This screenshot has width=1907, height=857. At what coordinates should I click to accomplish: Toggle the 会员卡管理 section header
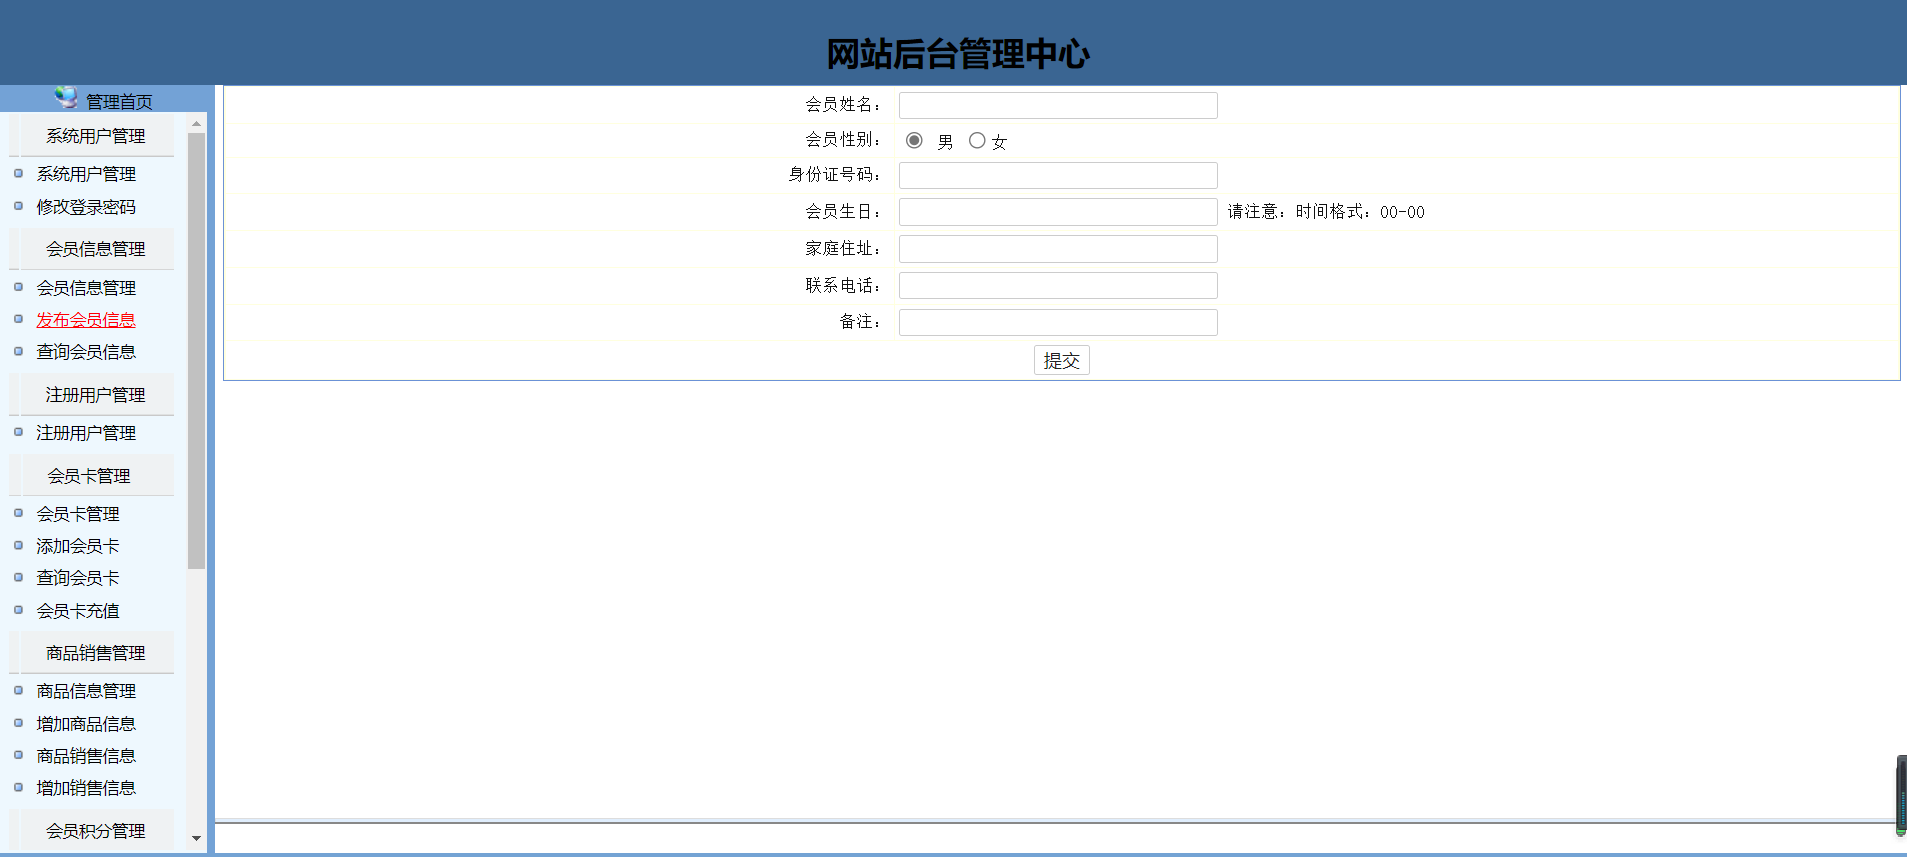click(89, 476)
